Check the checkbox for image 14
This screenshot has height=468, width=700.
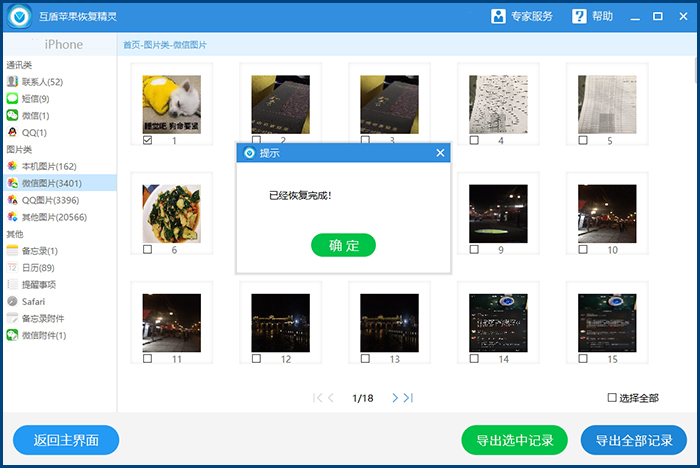tap(474, 358)
